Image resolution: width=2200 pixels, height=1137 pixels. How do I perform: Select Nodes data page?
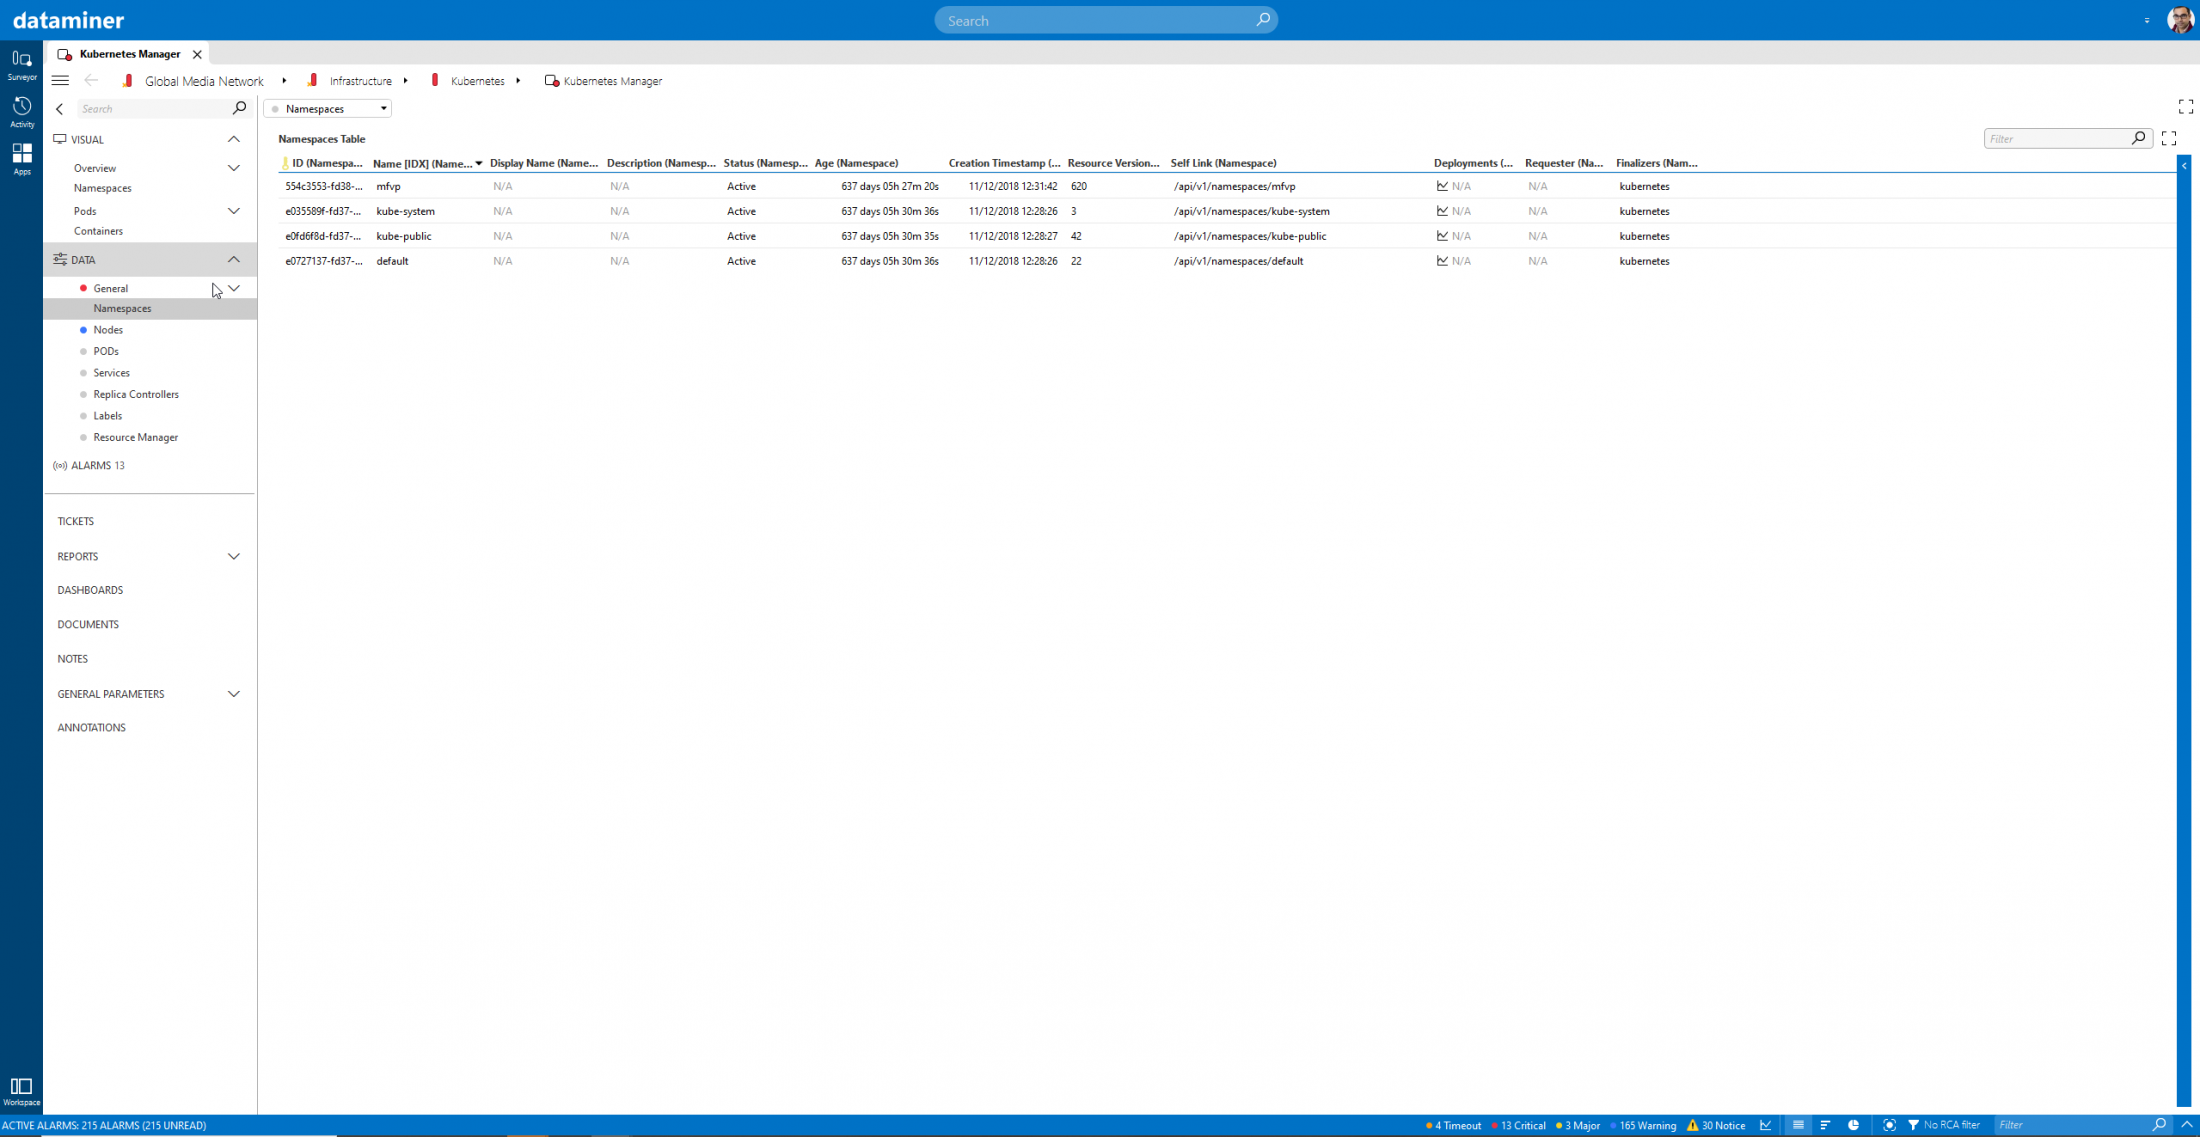108,330
